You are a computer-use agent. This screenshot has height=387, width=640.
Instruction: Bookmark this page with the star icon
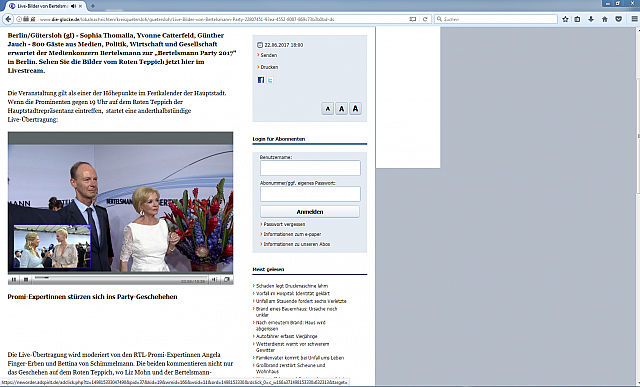[565, 19]
